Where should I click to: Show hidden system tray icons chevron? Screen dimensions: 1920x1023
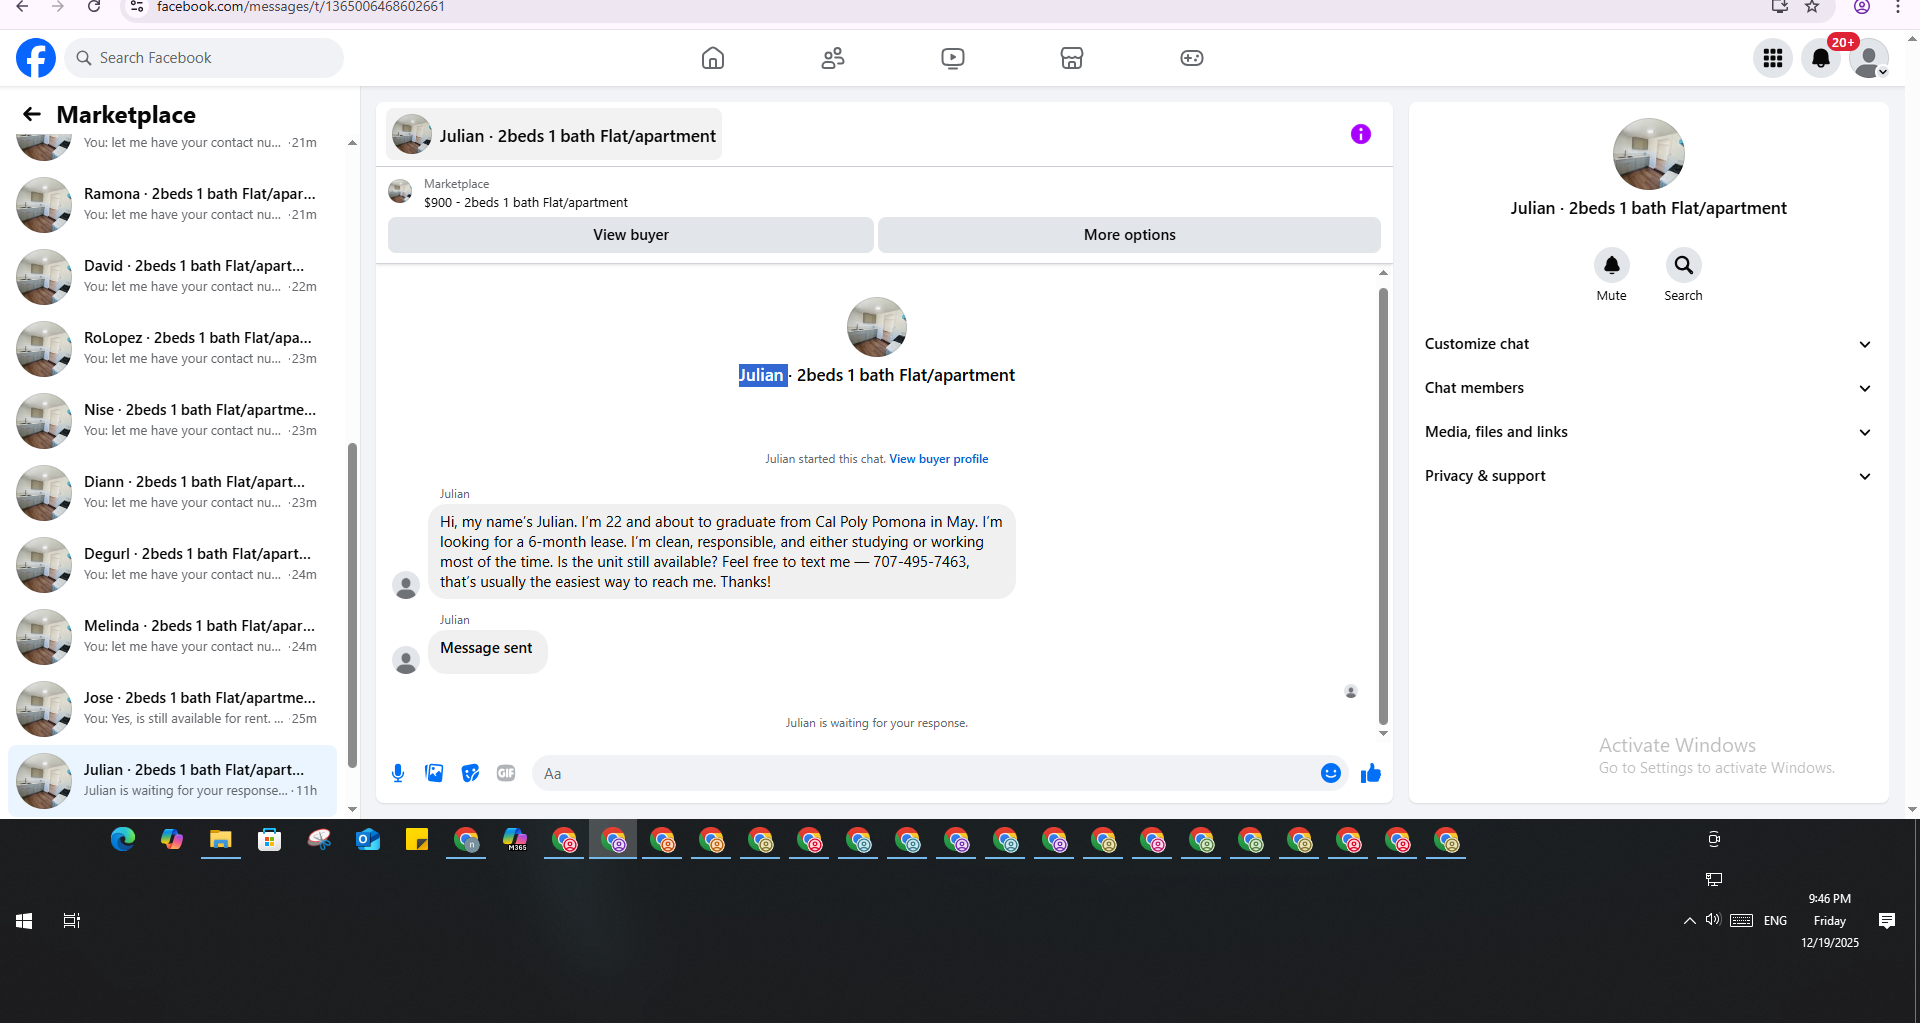(1689, 921)
